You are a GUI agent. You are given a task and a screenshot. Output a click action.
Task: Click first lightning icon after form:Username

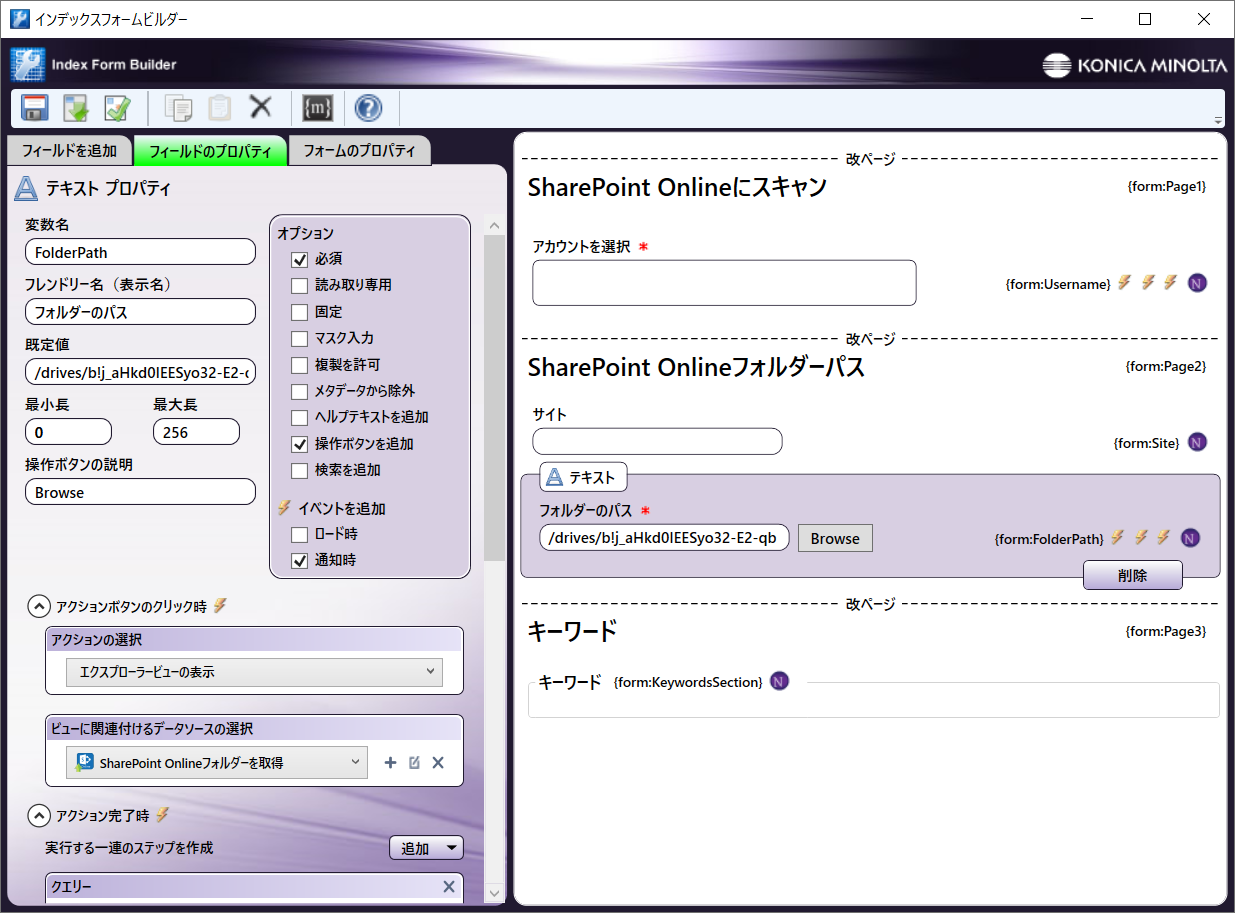pyautogui.click(x=1124, y=283)
